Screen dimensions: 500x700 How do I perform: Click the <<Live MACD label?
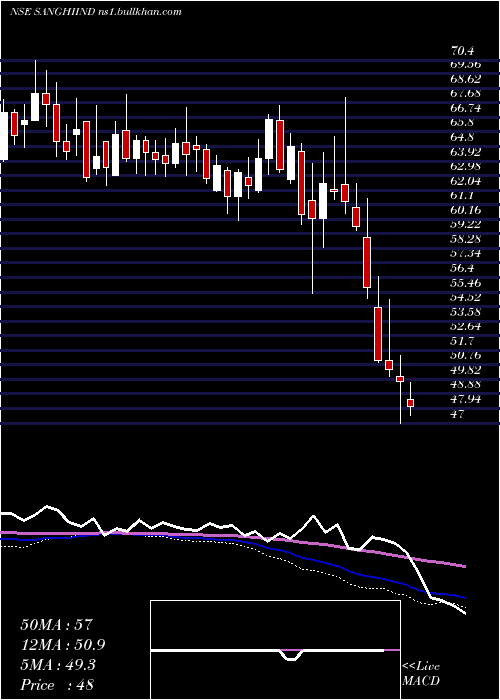coord(421,674)
